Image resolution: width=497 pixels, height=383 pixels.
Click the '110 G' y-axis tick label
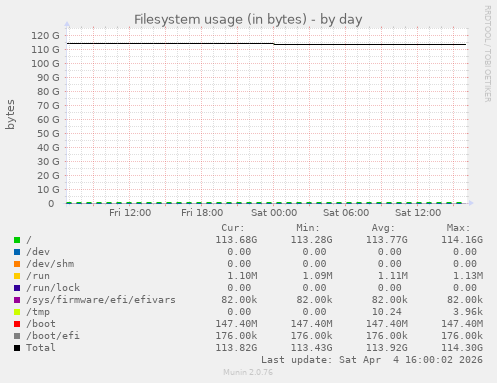tap(45, 49)
